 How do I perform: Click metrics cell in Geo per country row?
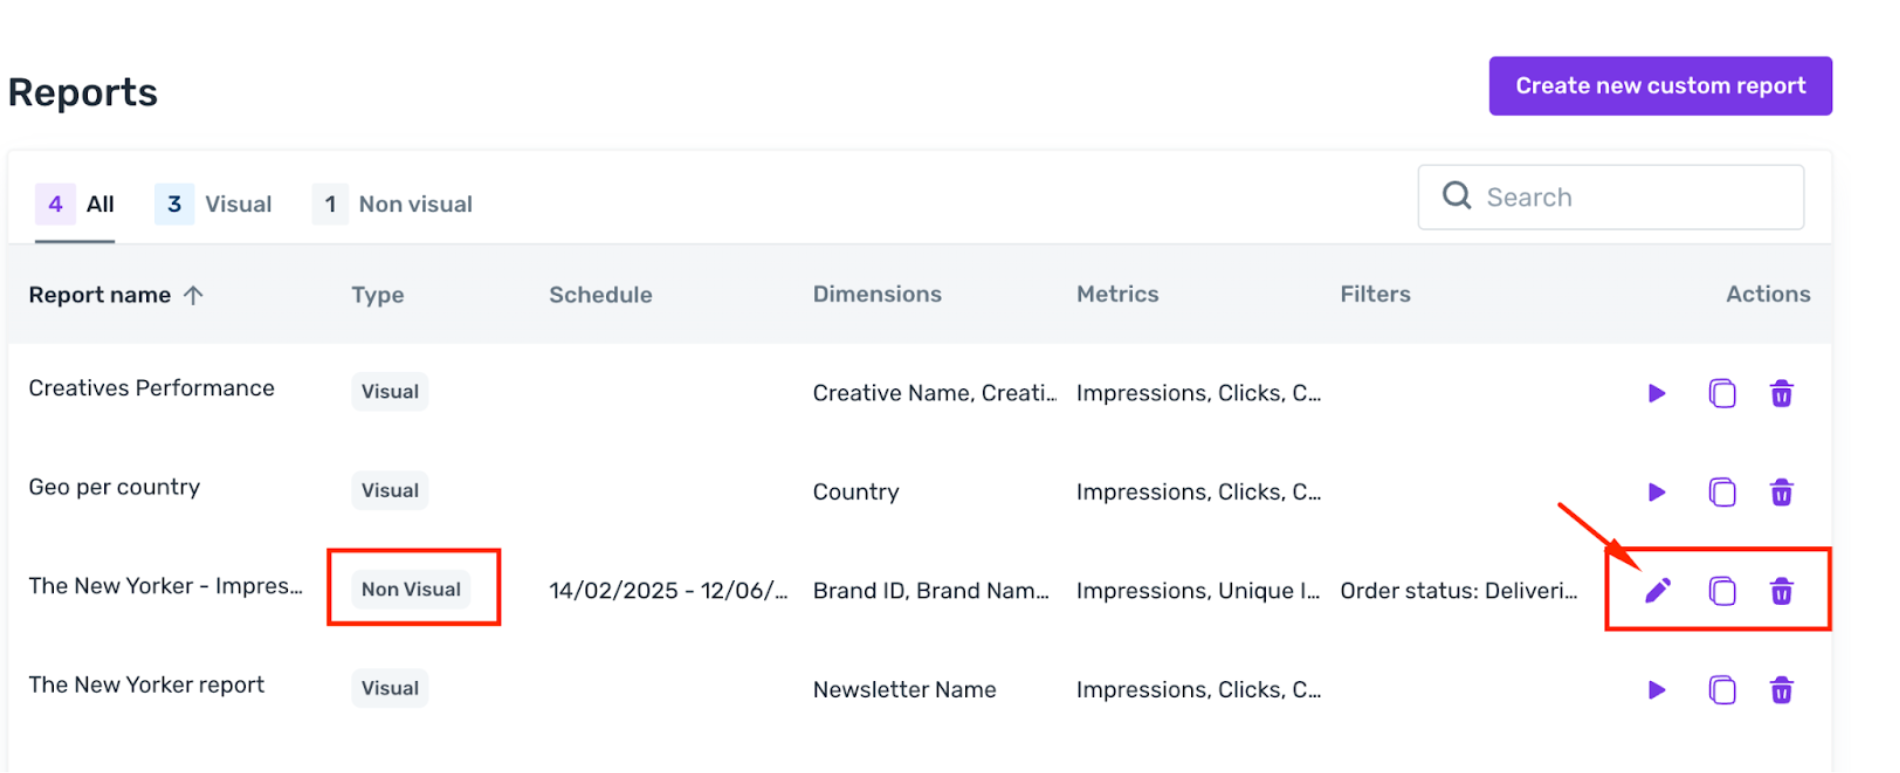coord(1198,492)
